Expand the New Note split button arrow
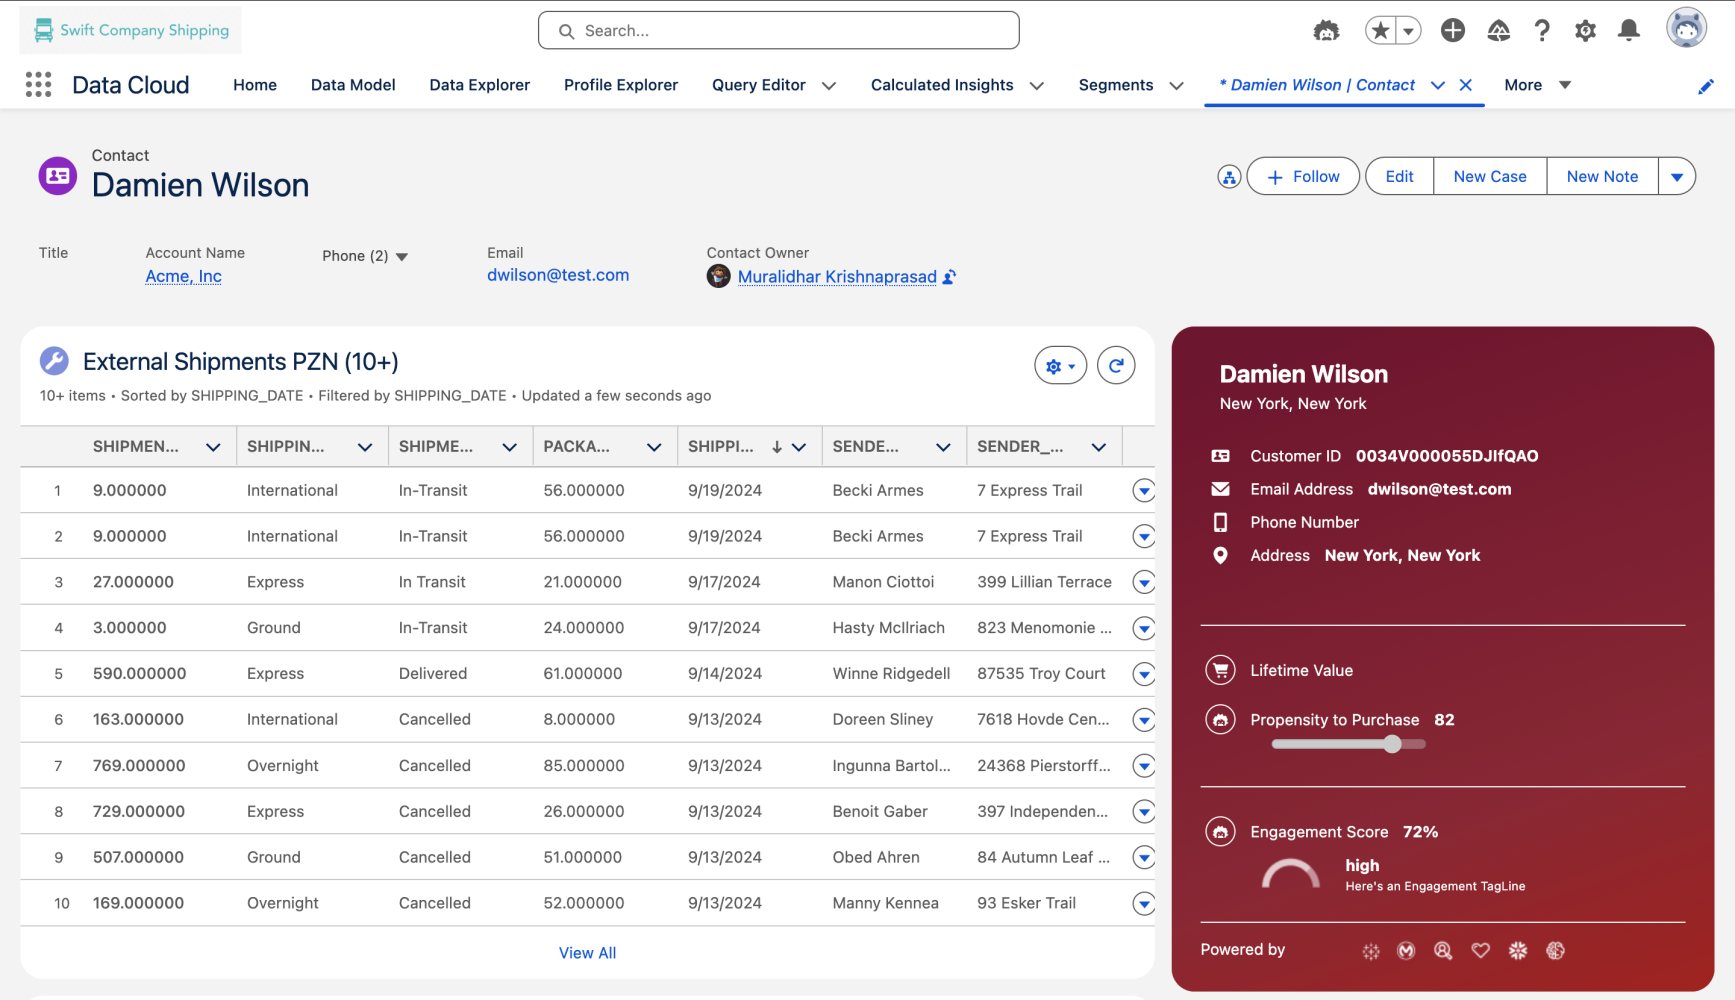Screen dimensions: 1735x1000 click(1678, 176)
